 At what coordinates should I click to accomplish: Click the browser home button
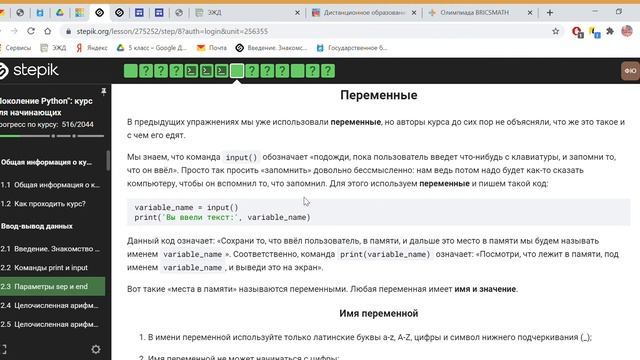point(48,31)
